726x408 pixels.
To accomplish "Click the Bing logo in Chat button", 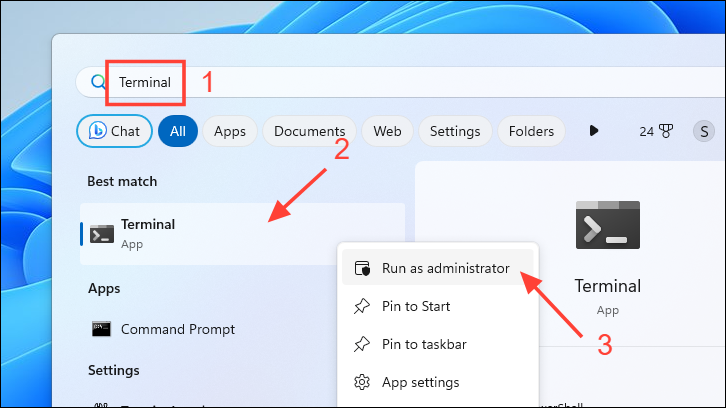I will point(98,131).
